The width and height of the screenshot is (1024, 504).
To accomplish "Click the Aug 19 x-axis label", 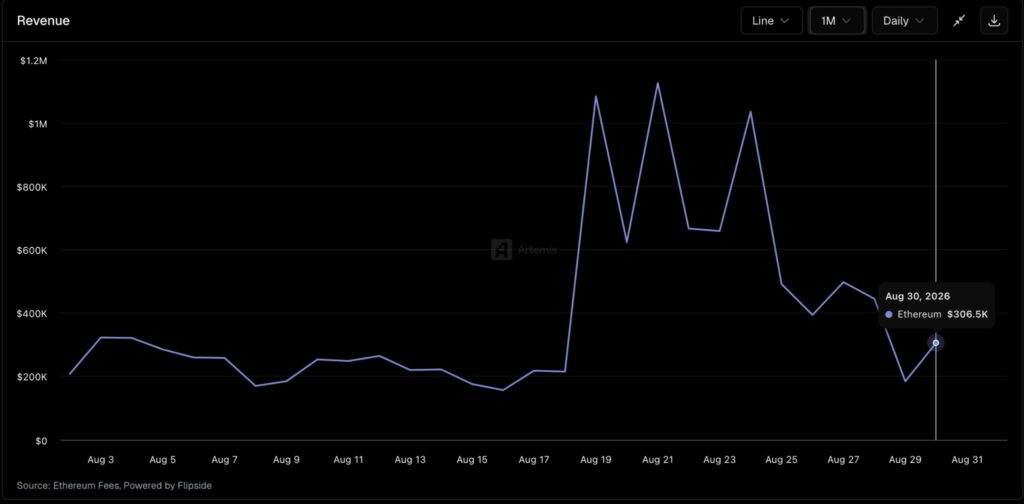I will tap(596, 460).
